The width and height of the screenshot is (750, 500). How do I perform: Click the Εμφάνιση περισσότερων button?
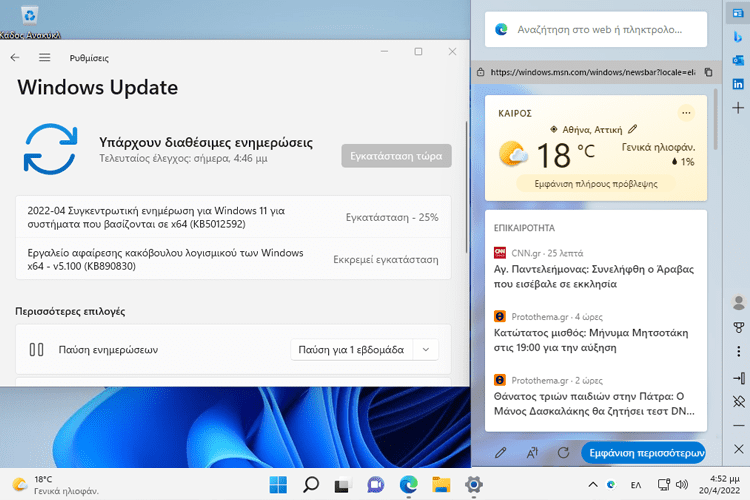point(644,453)
